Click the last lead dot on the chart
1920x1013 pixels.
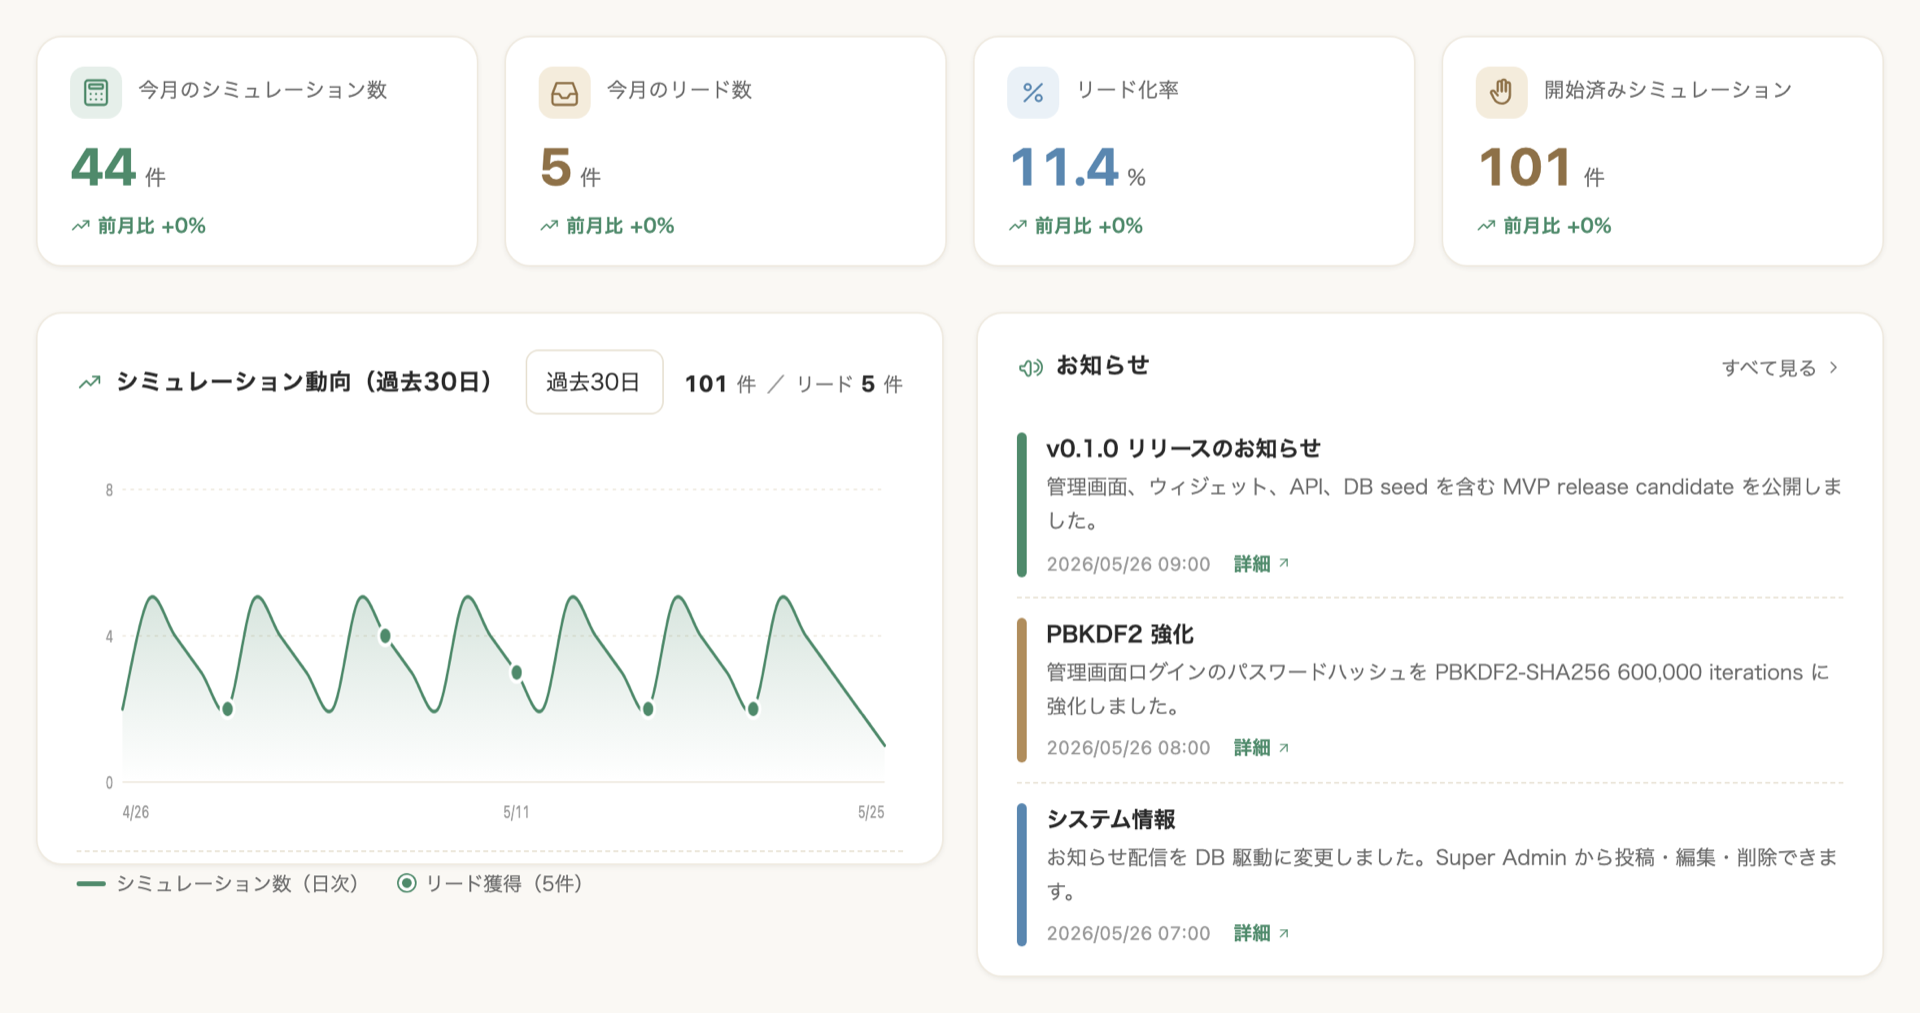(753, 709)
